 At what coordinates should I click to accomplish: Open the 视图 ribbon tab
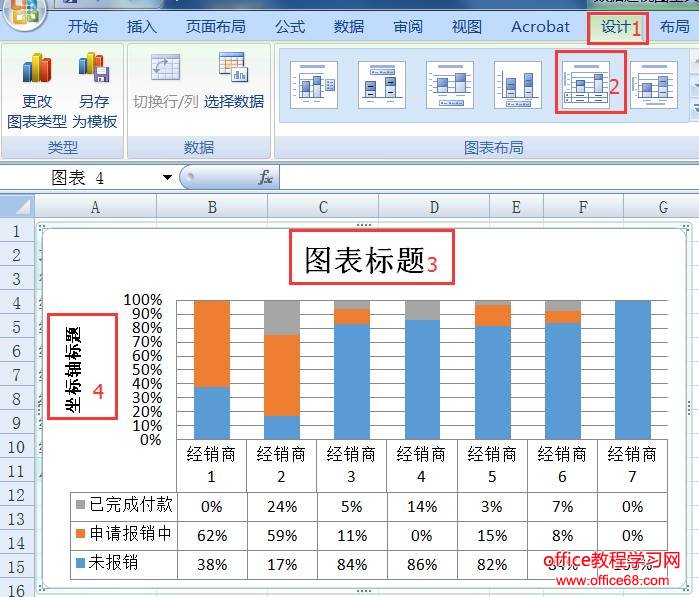467,27
